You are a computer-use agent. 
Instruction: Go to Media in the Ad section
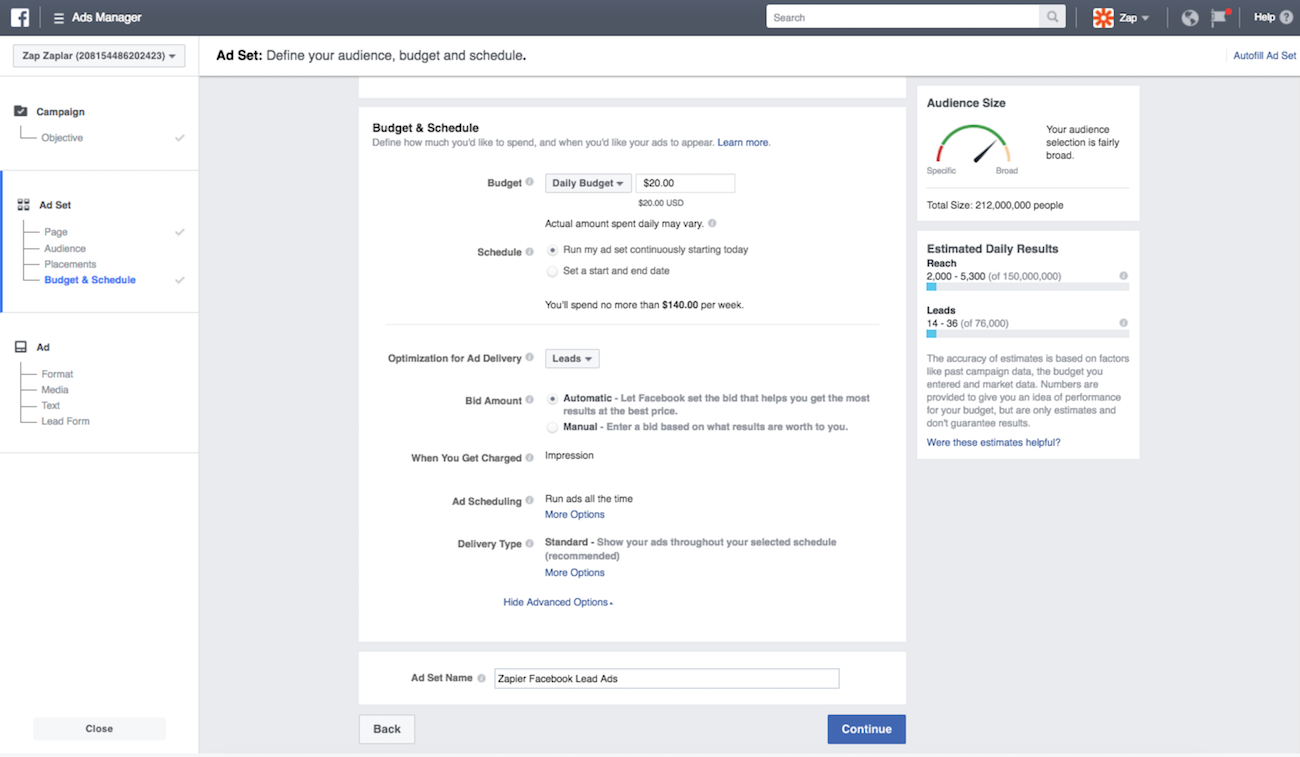(55, 390)
